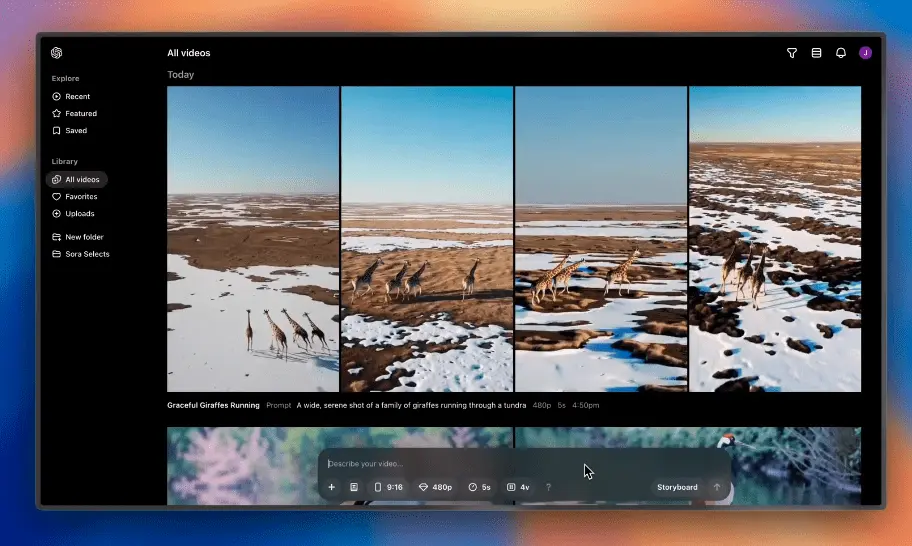This screenshot has height=546, width=912.
Task: Open the purple J account avatar
Action: 865,53
